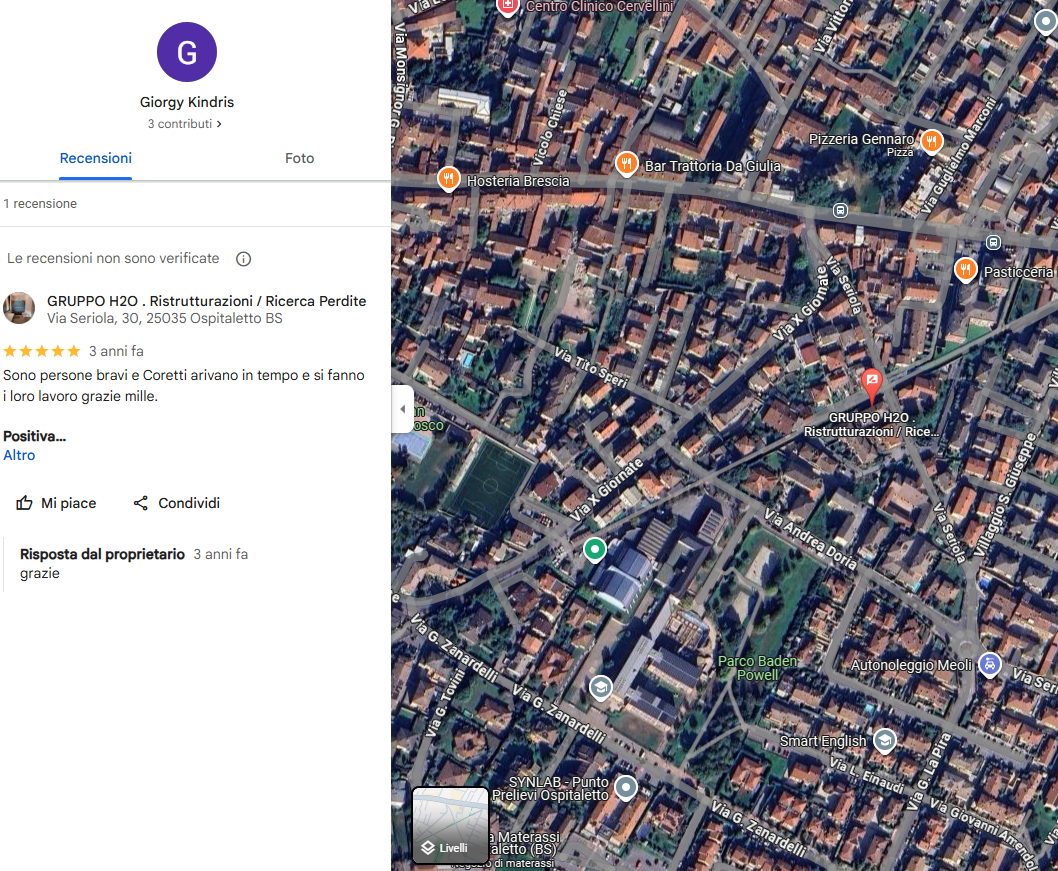Select the Pasticceria food pin
The image size is (1058, 871).
pyautogui.click(x=966, y=271)
